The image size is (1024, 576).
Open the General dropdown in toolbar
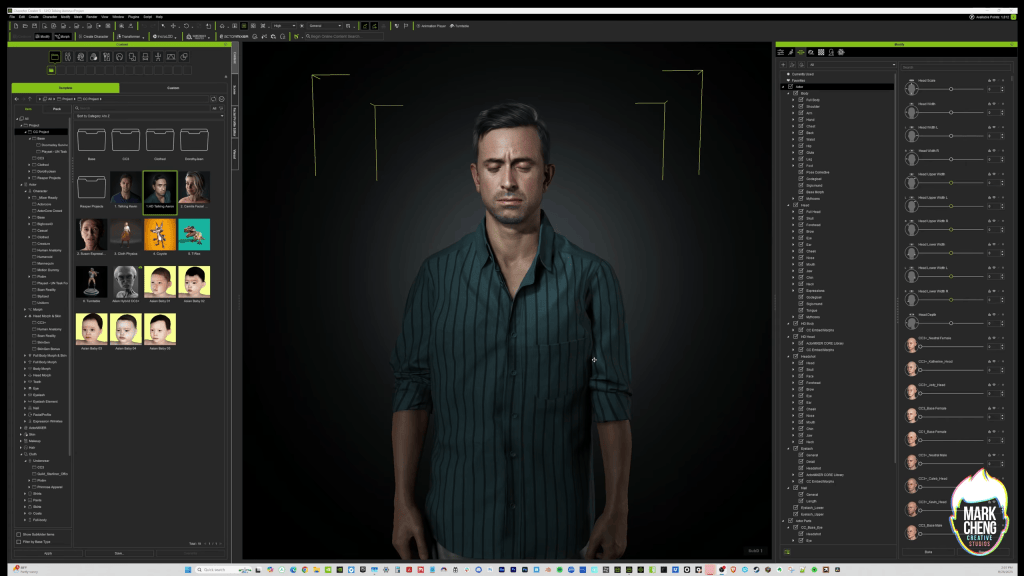point(325,26)
